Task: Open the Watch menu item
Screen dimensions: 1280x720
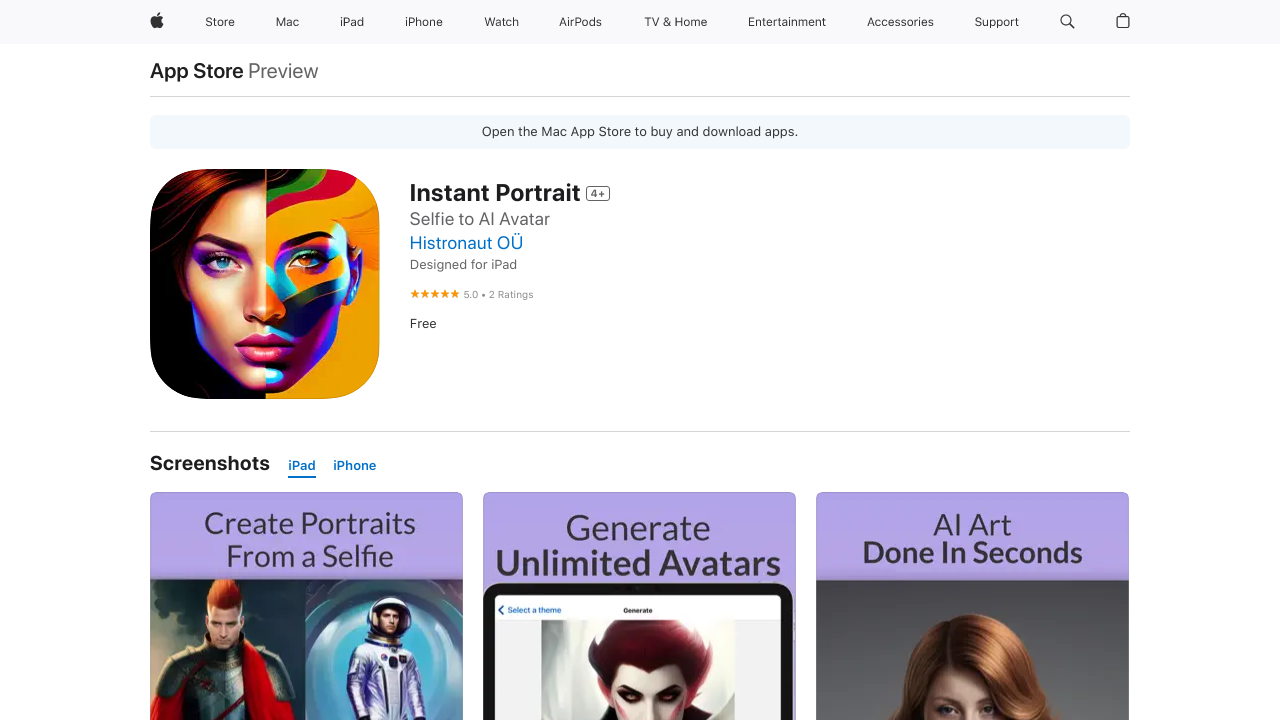Action: 502,22
